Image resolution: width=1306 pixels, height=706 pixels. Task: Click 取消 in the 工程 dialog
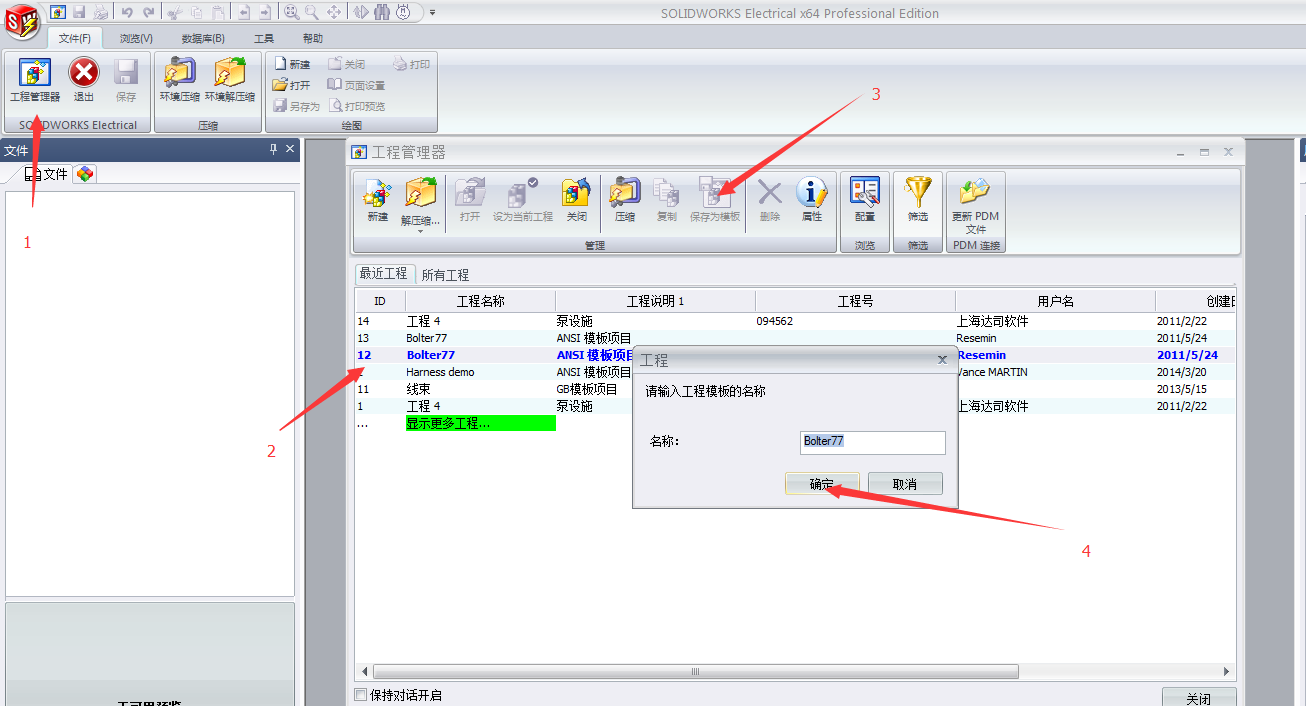(905, 484)
